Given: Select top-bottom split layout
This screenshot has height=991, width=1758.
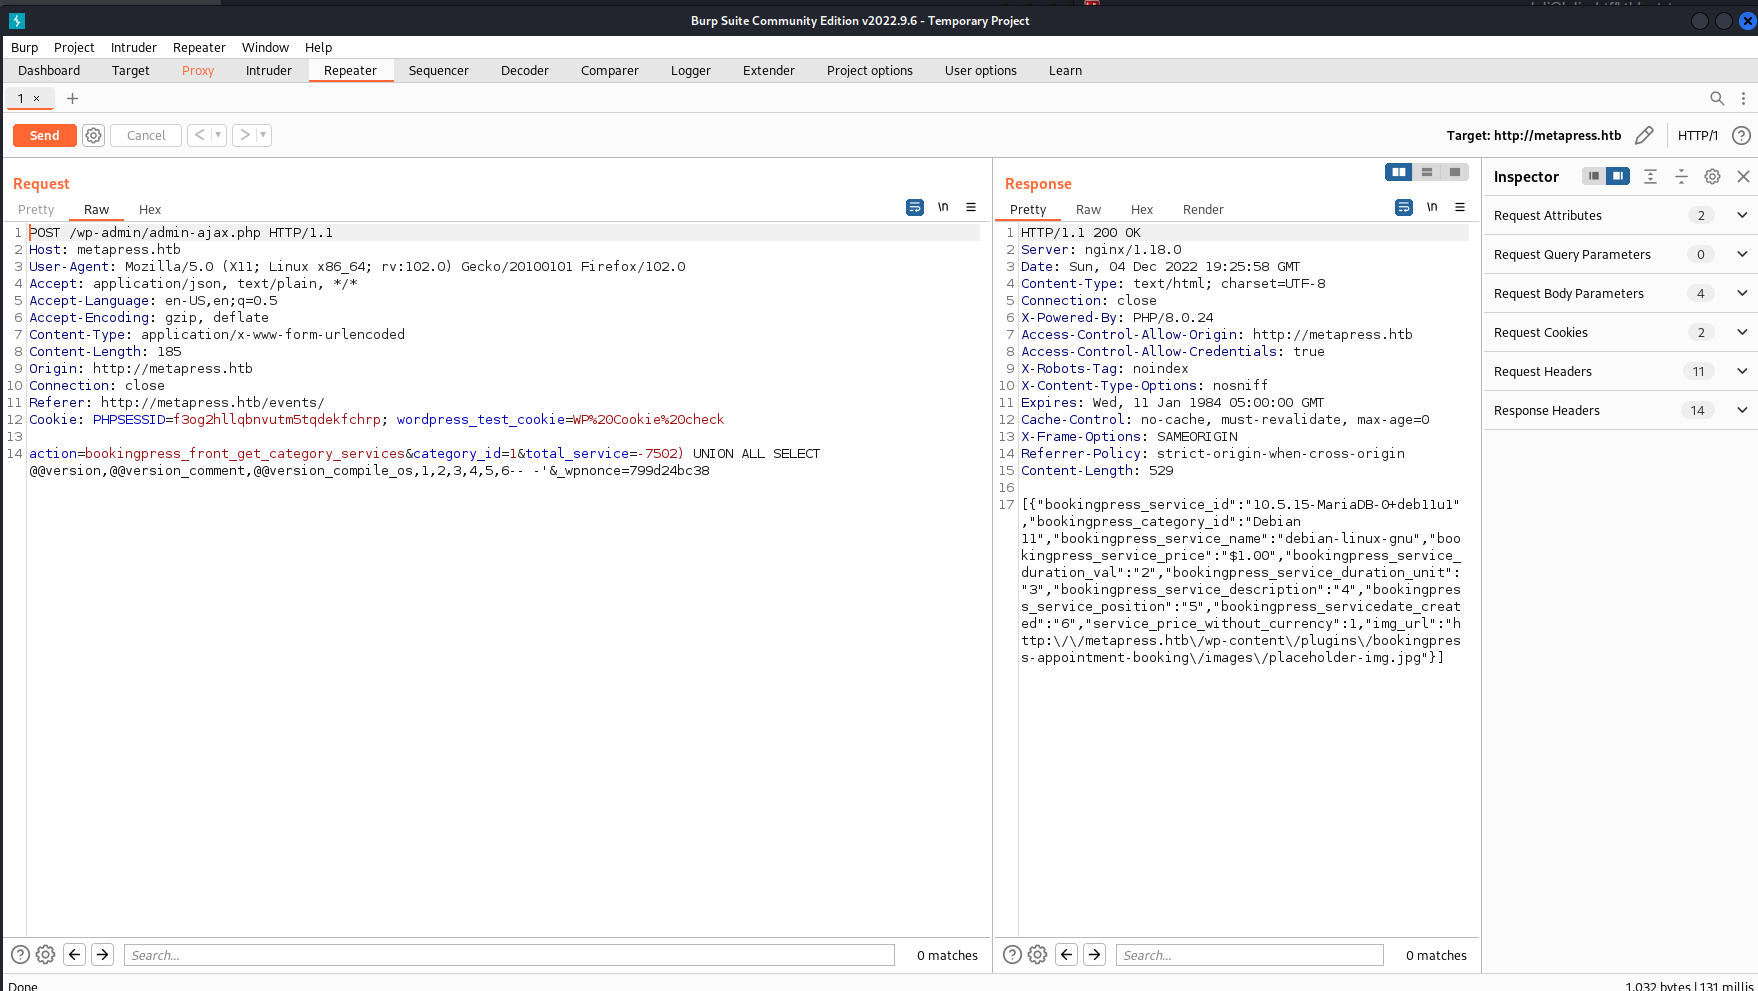Looking at the screenshot, I should click(x=1427, y=172).
